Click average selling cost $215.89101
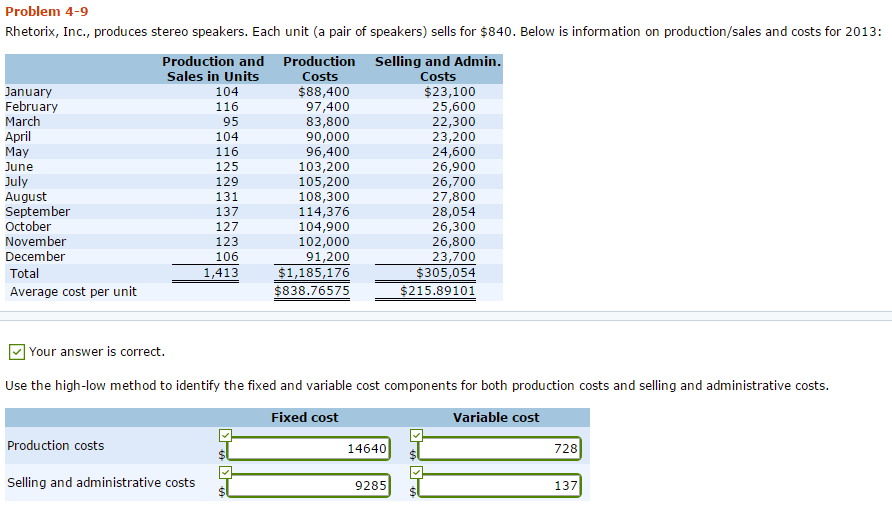The image size is (892, 505). 437,291
